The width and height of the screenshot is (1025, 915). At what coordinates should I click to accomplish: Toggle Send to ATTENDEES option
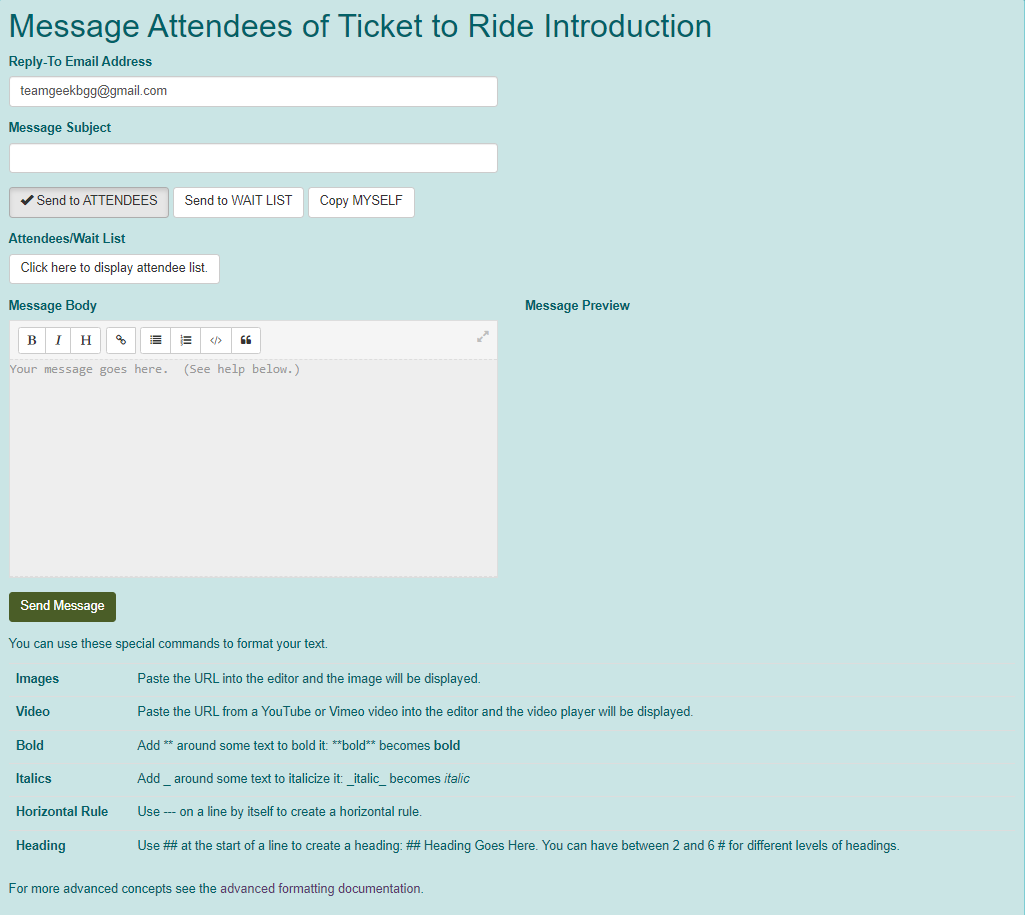point(89,202)
